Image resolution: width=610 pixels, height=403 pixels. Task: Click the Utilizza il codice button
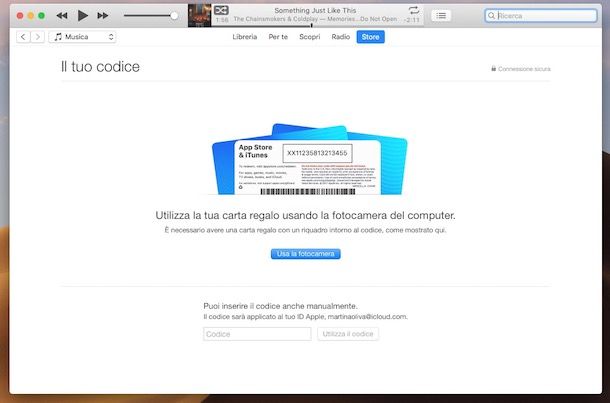pos(348,334)
